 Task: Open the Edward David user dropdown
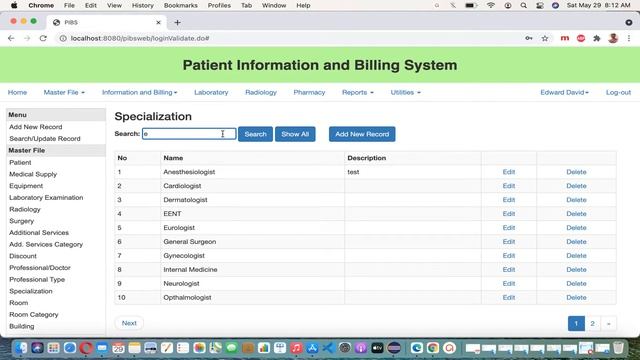[x=564, y=92]
